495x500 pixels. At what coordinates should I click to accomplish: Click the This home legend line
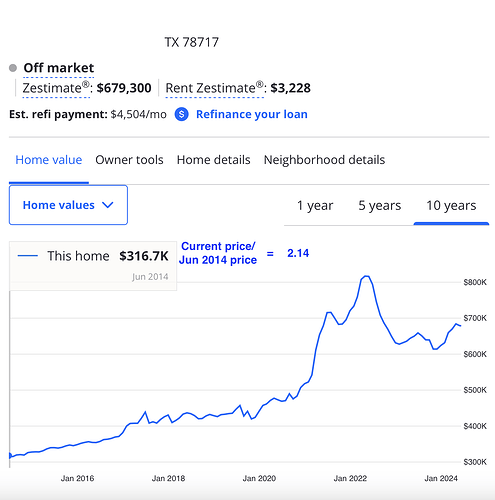pos(28,256)
